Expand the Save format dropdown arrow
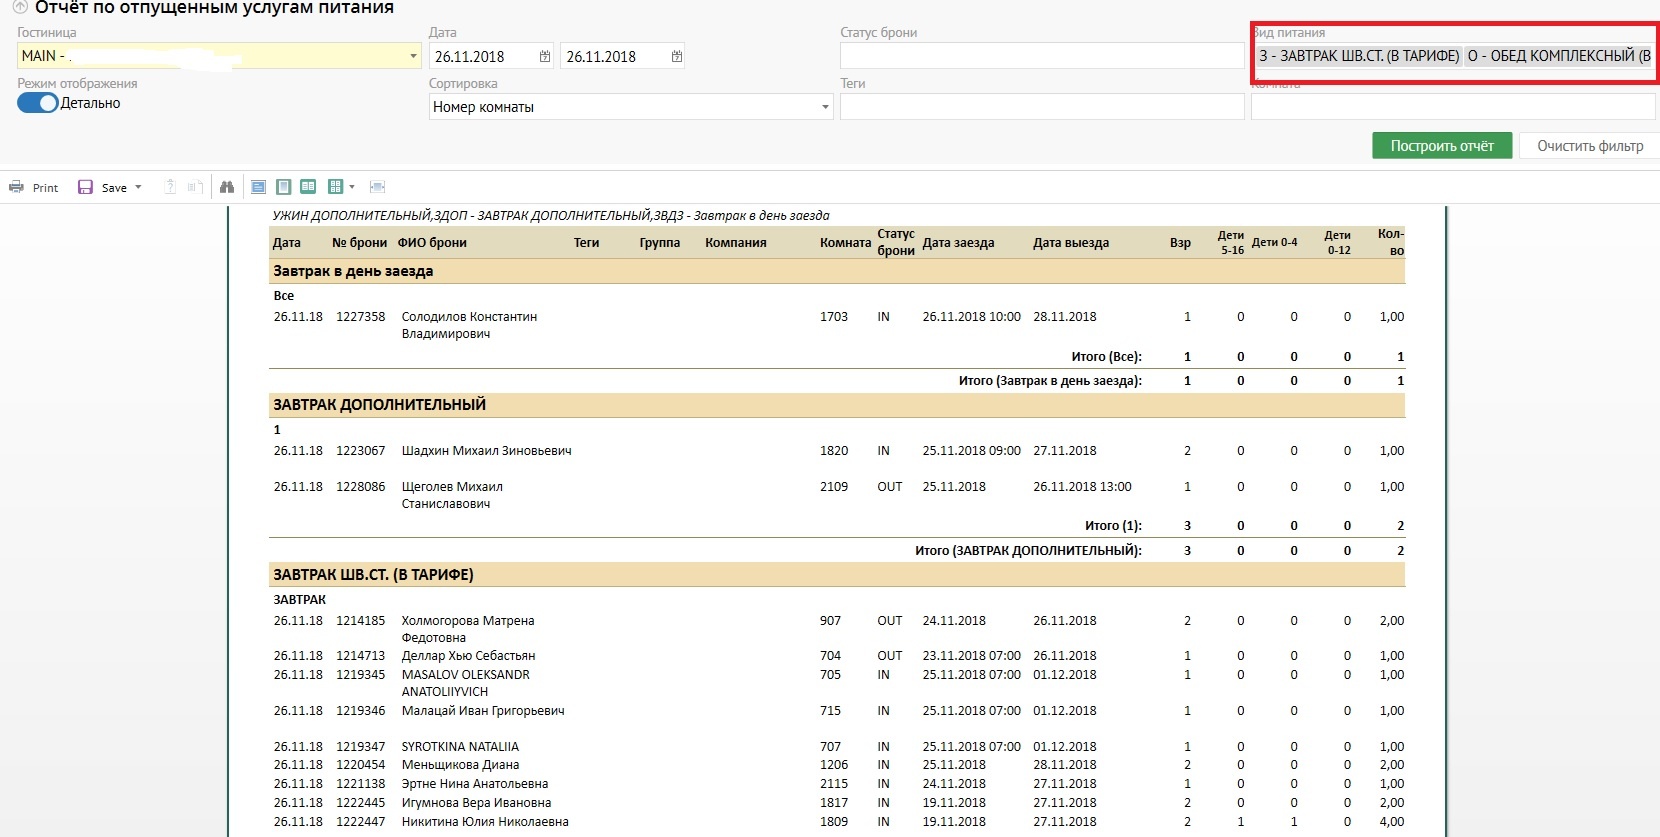The image size is (1660, 837). [x=138, y=187]
